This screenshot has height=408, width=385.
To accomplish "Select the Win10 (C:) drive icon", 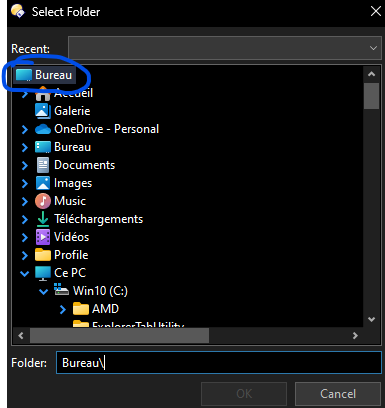I will click(61, 290).
